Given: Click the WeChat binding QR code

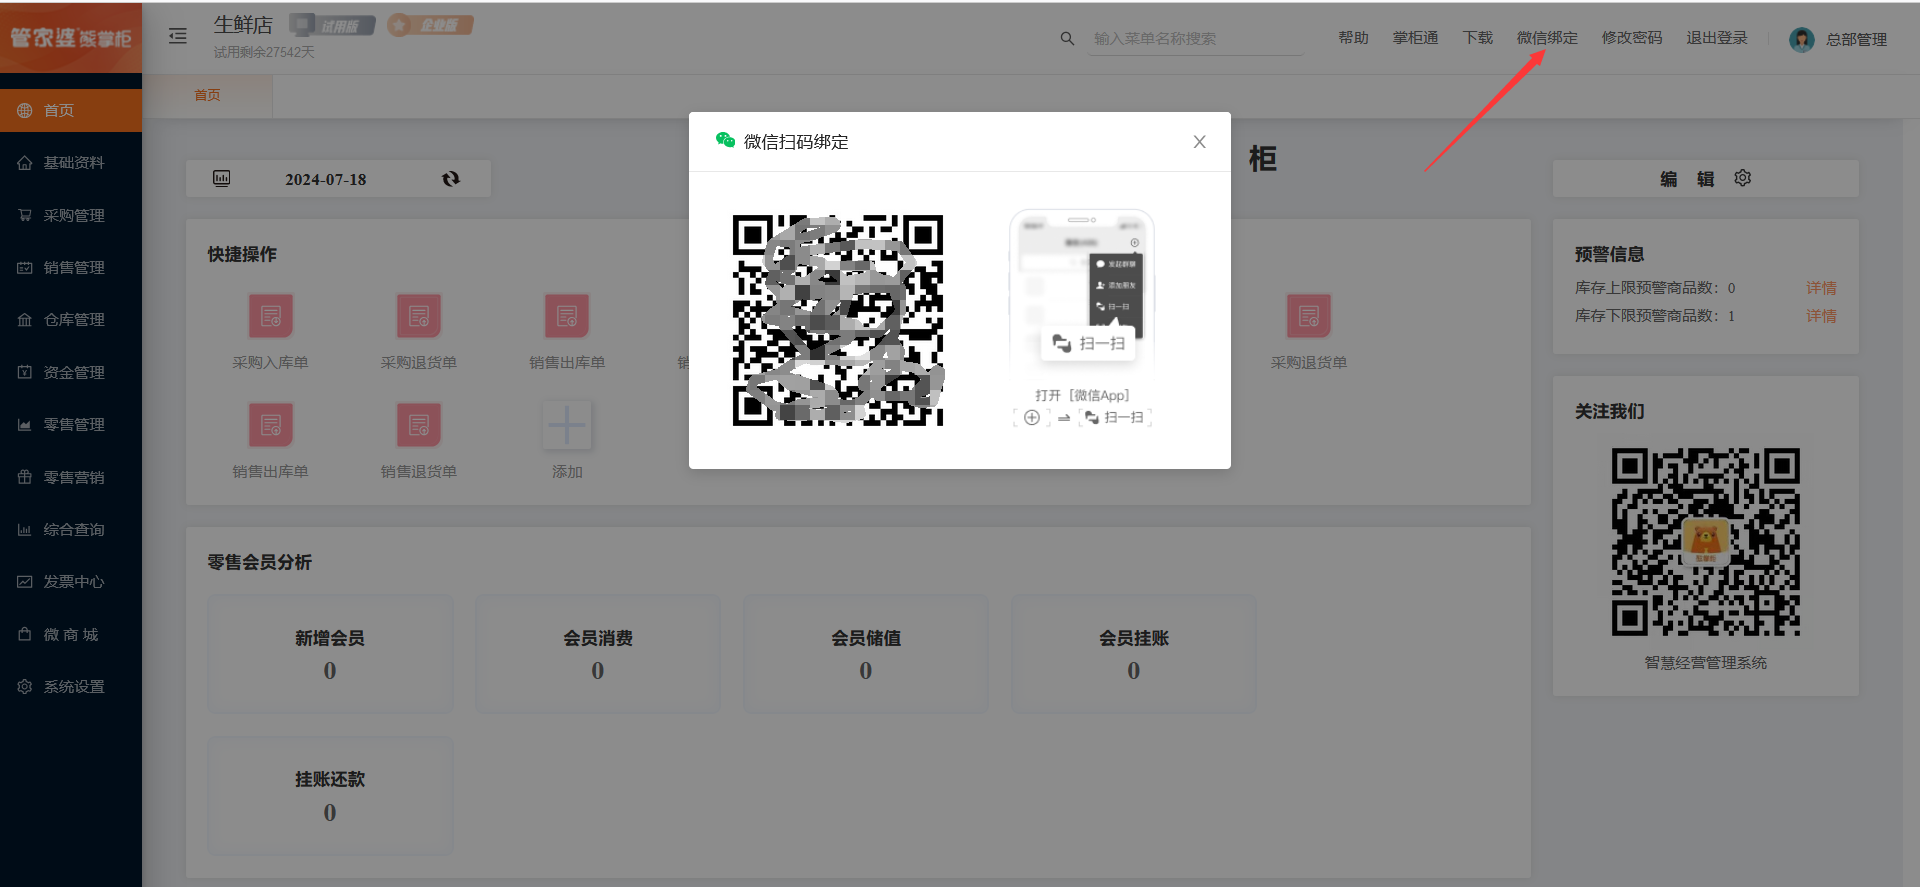Looking at the screenshot, I should 838,320.
